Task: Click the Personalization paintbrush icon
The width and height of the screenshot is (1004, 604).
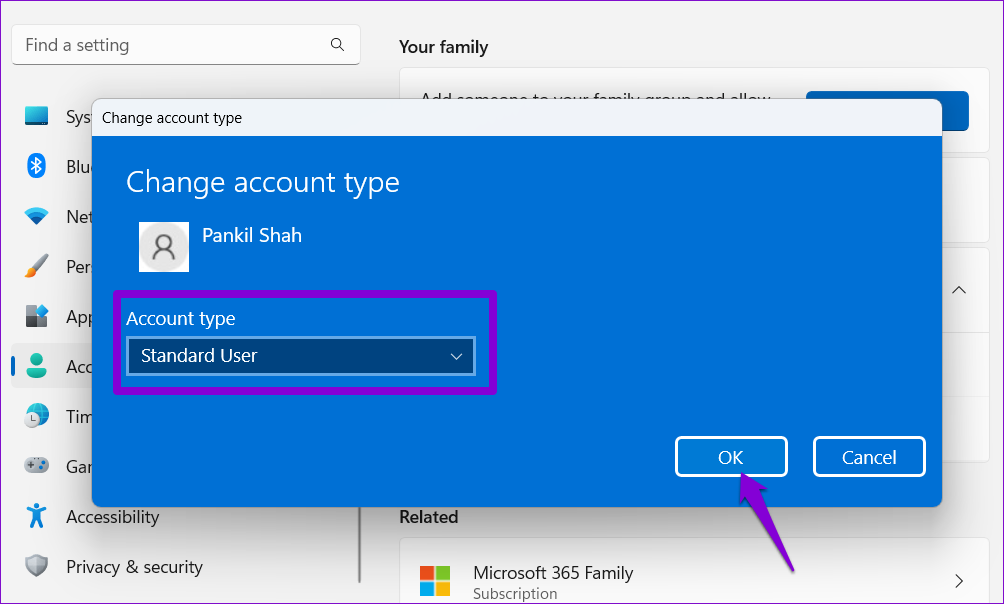Action: click(x=37, y=266)
